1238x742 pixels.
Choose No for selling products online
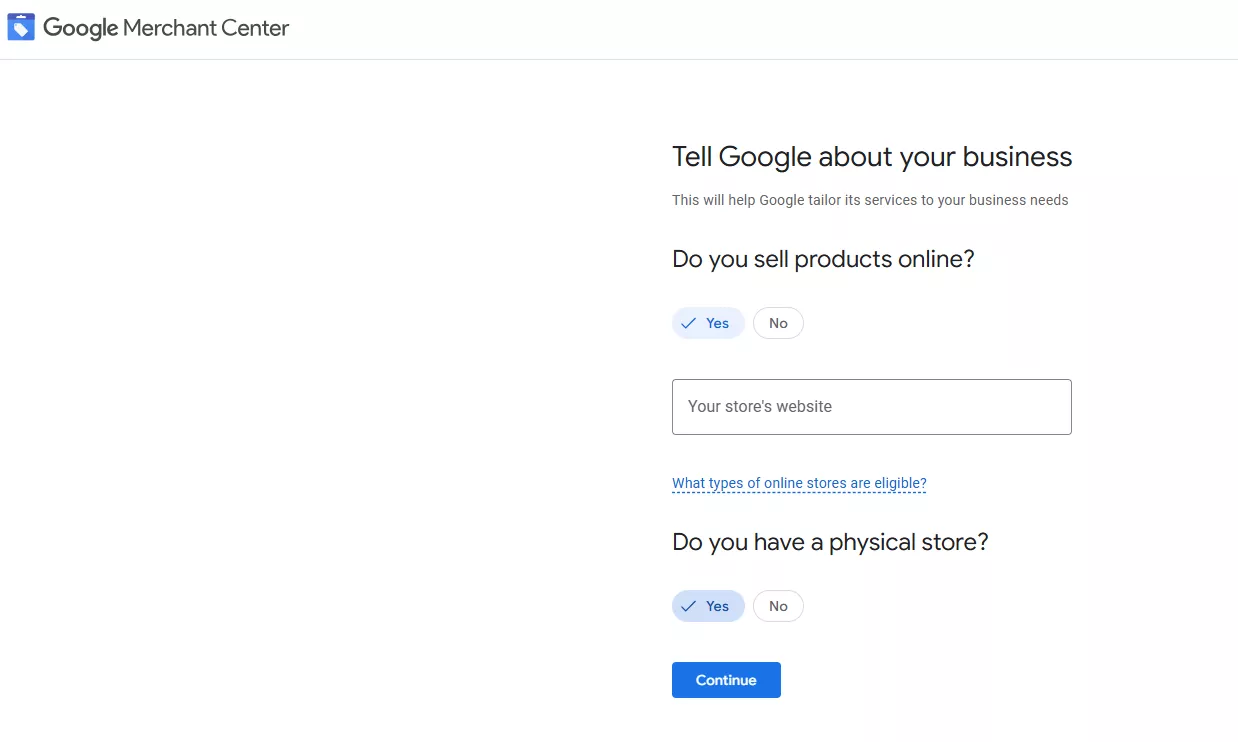(778, 323)
